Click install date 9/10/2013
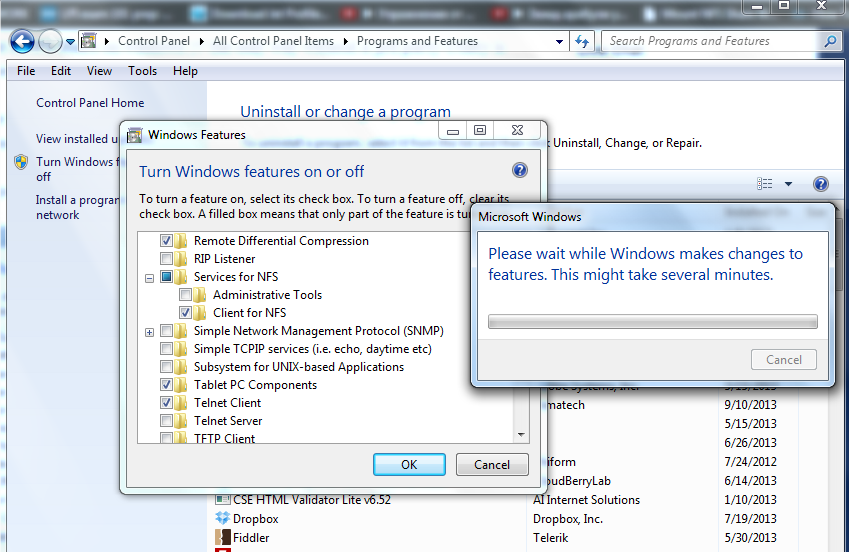 click(750, 405)
